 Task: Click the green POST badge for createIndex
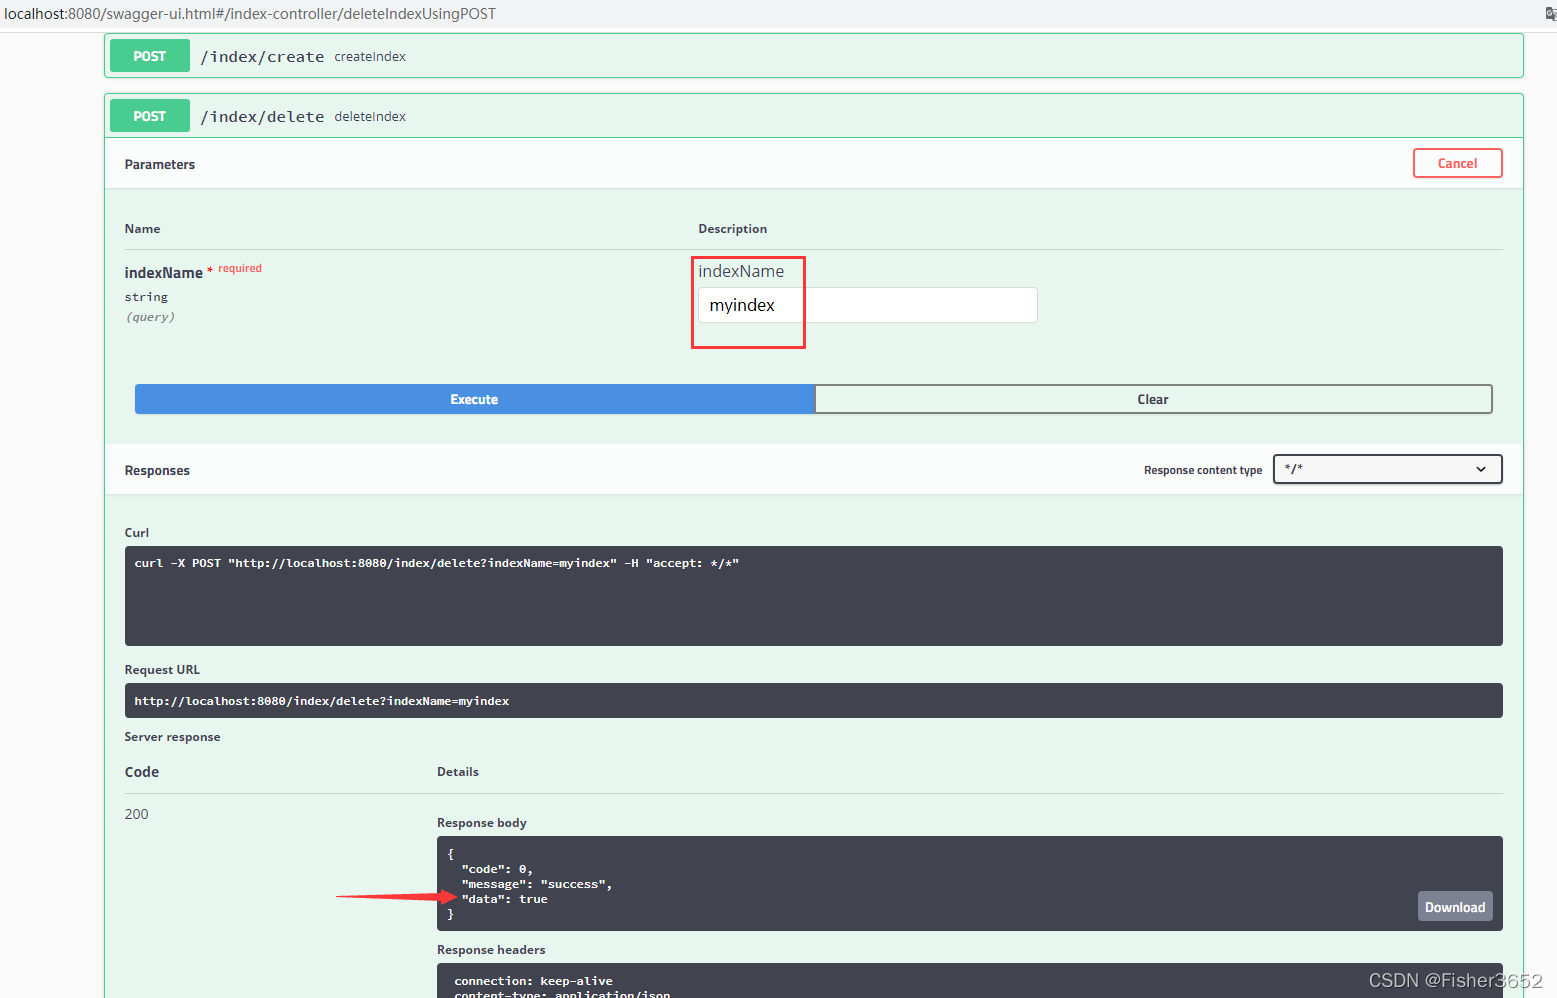click(x=150, y=56)
